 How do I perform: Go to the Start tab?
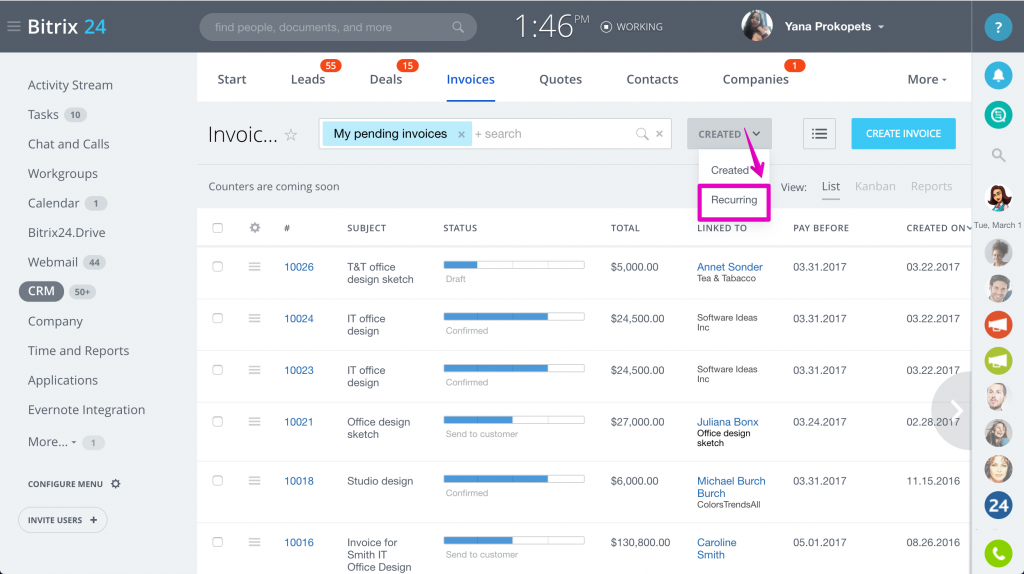click(x=232, y=79)
